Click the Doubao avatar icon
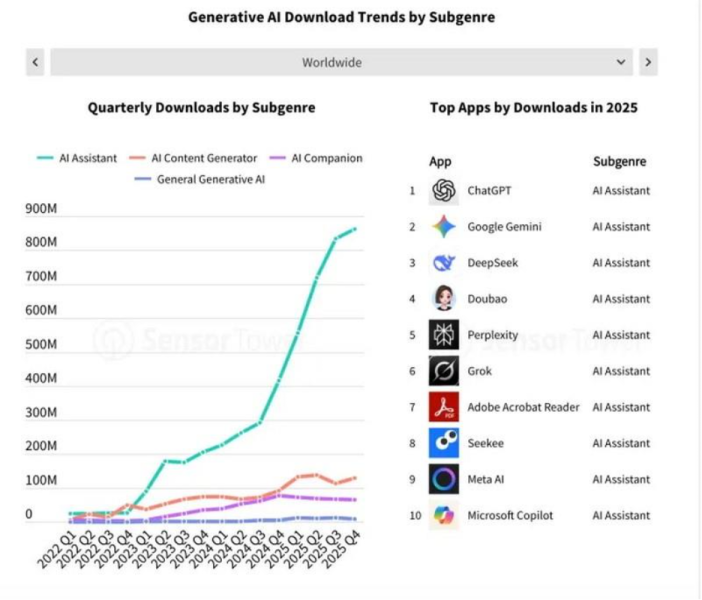Image resolution: width=702 pixels, height=600 pixels. pos(444,299)
